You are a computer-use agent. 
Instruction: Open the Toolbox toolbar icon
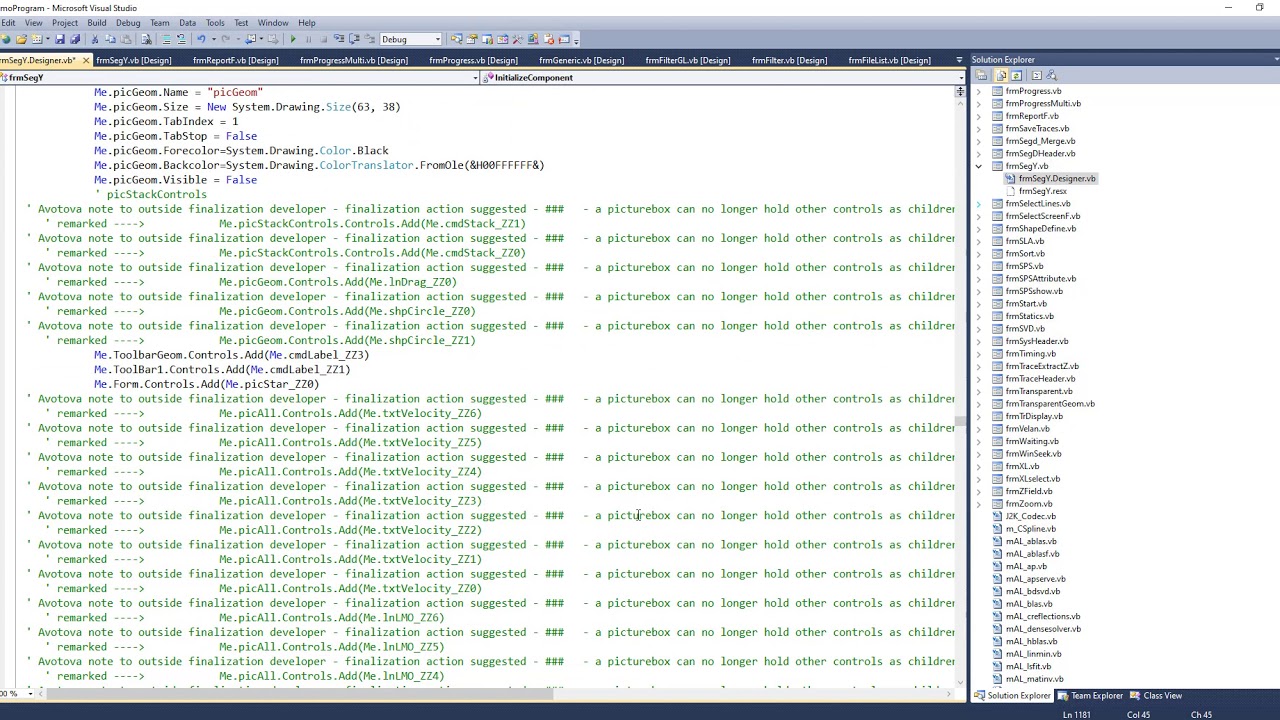pos(517,39)
